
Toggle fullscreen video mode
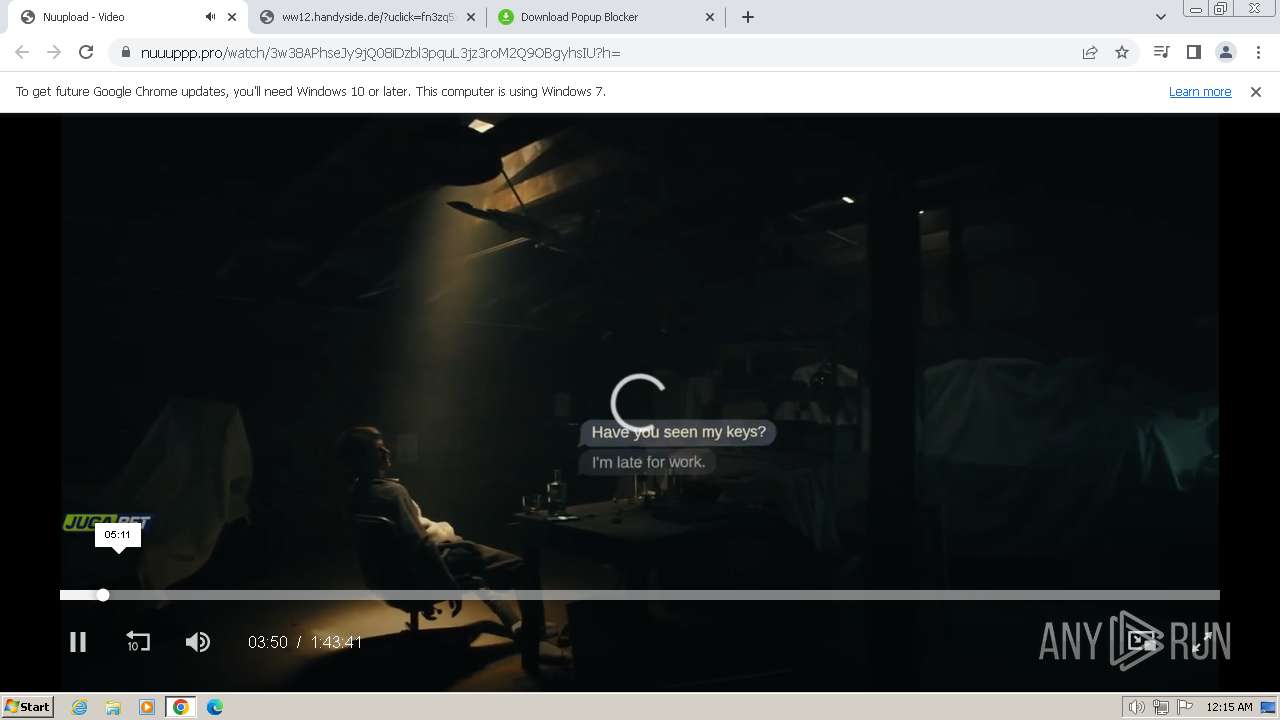click(1202, 642)
